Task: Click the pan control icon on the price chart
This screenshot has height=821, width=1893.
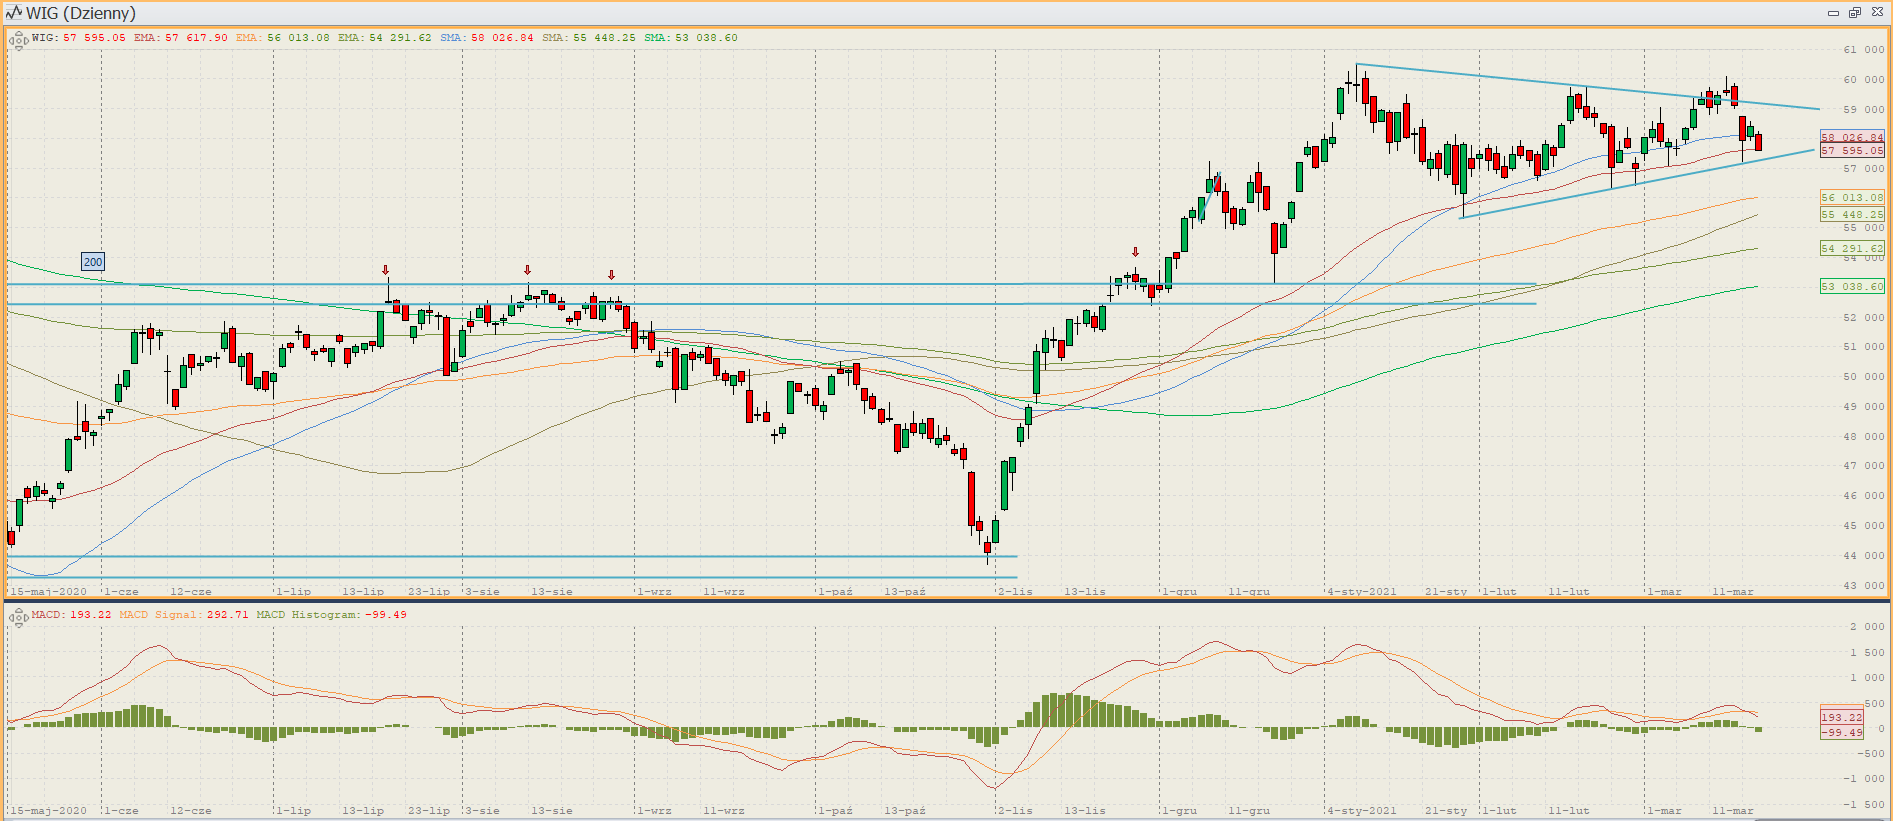Action: coord(18,41)
